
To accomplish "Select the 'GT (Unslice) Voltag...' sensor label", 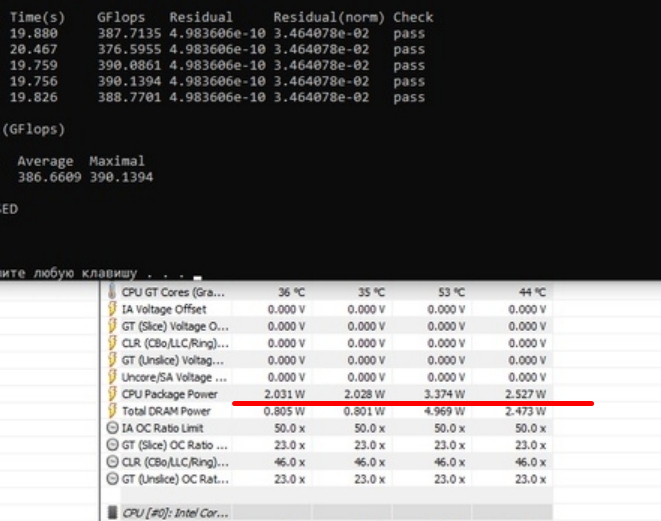I will 172,360.
